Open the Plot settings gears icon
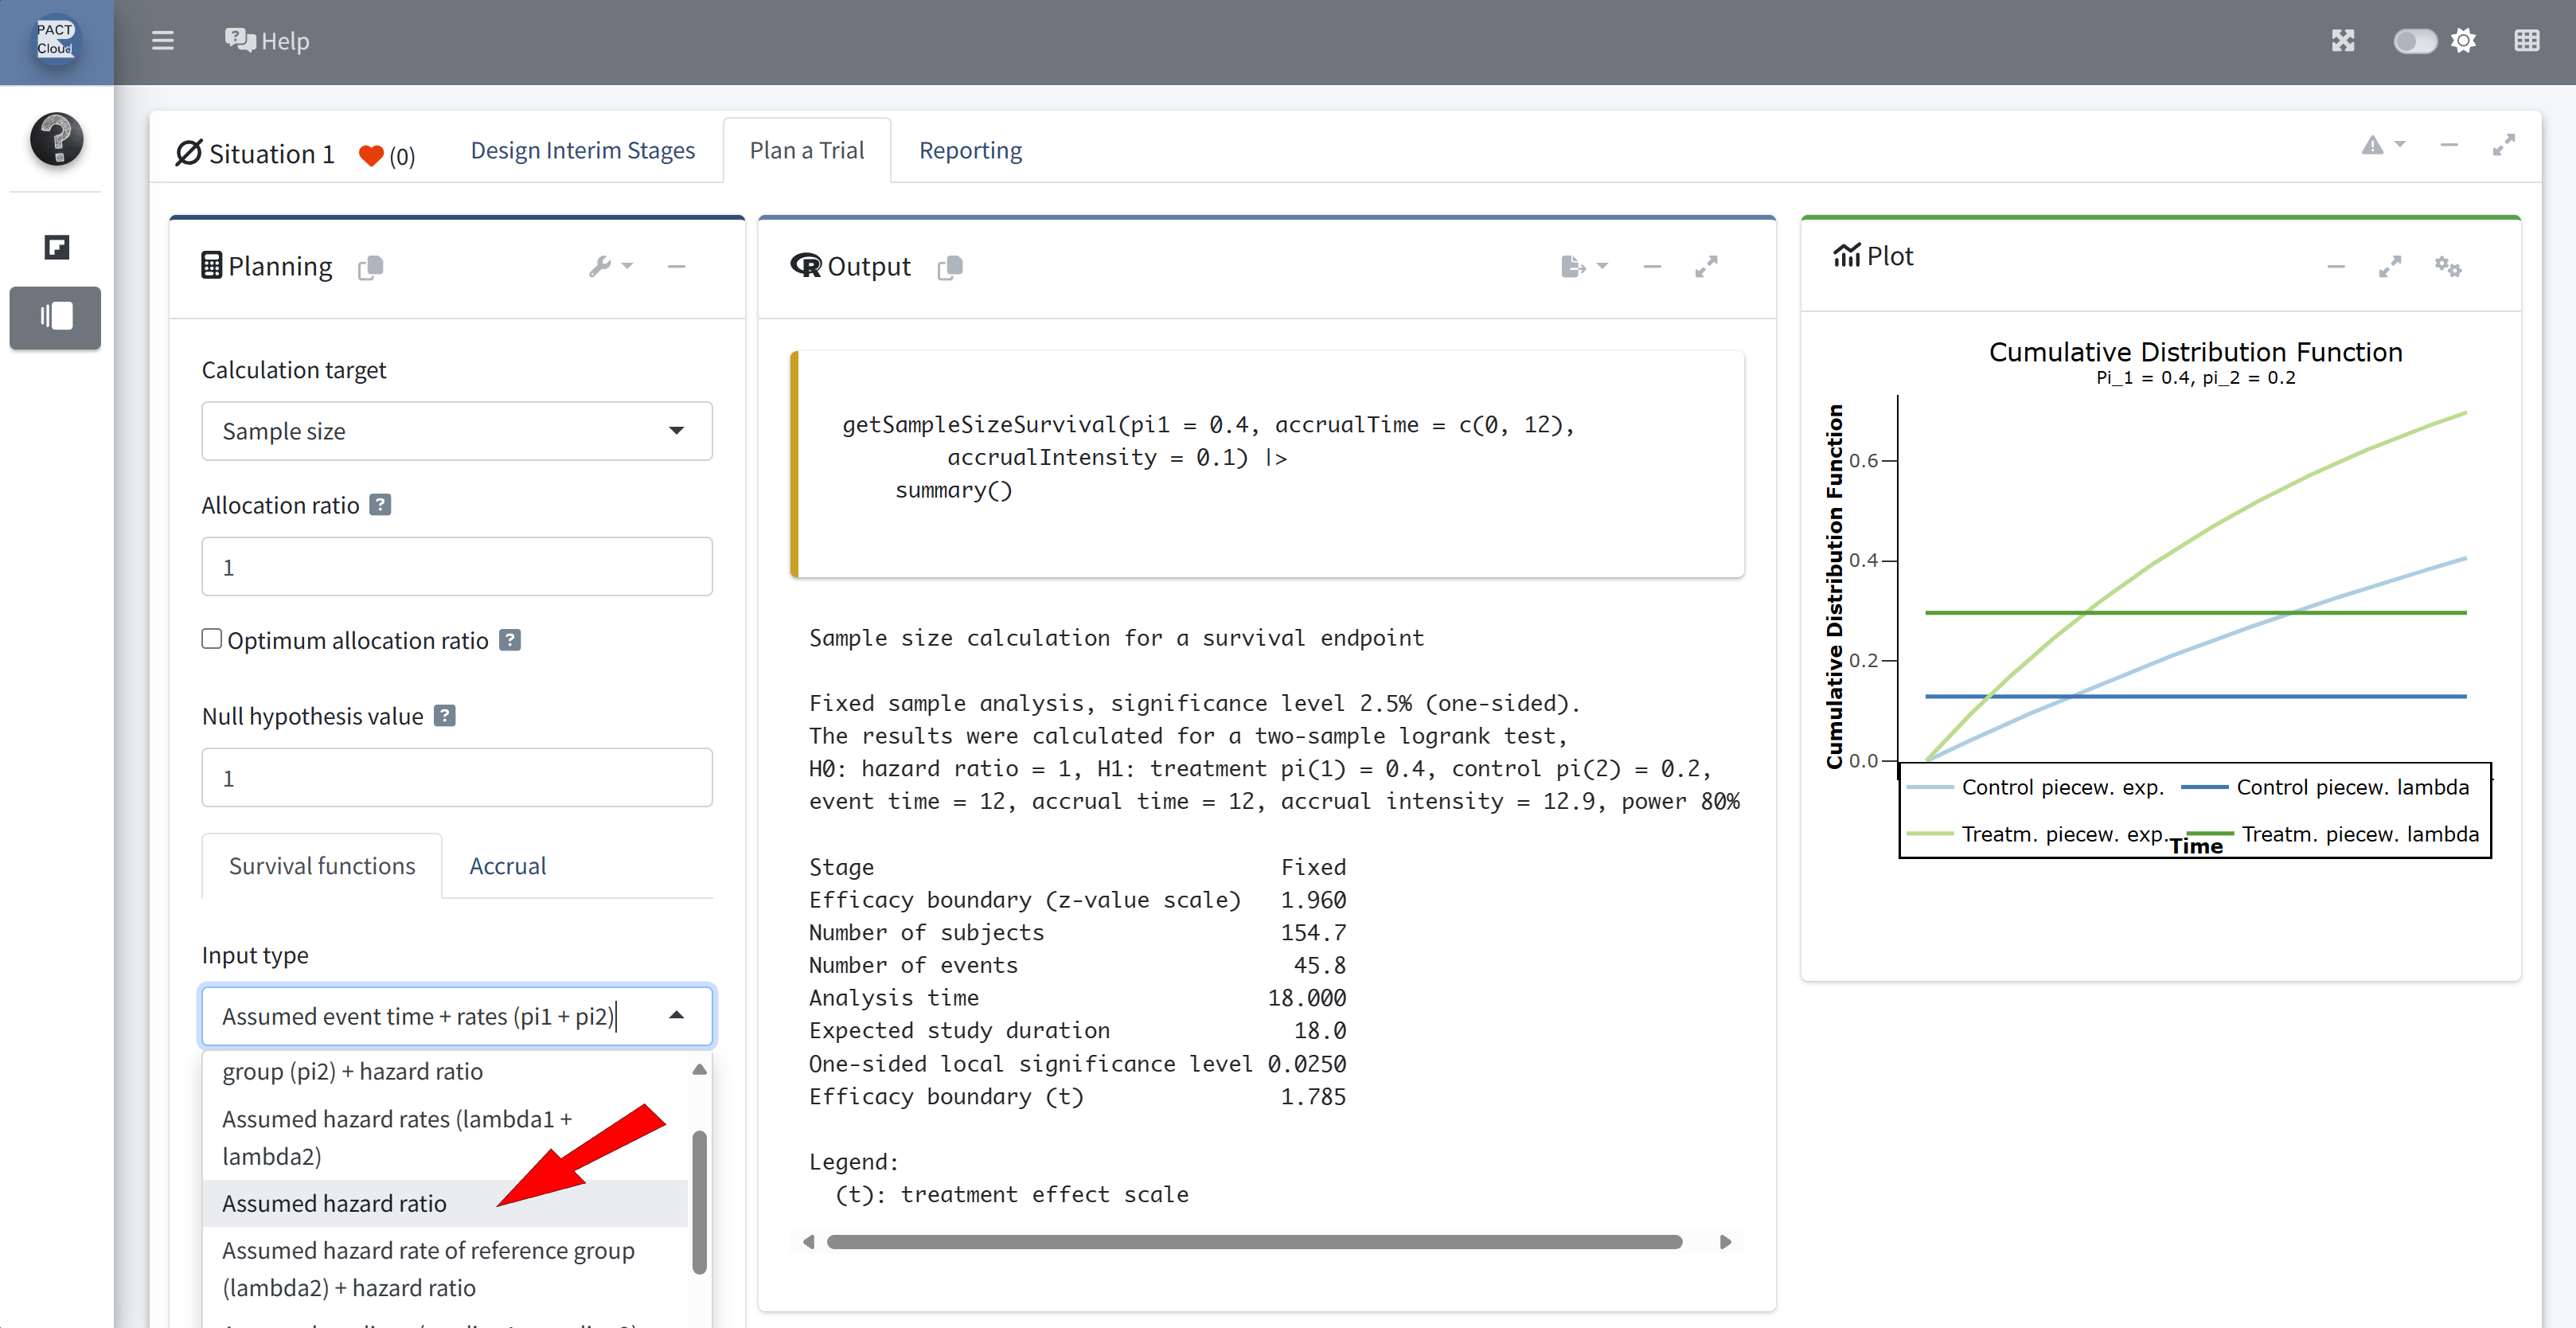 tap(2447, 266)
